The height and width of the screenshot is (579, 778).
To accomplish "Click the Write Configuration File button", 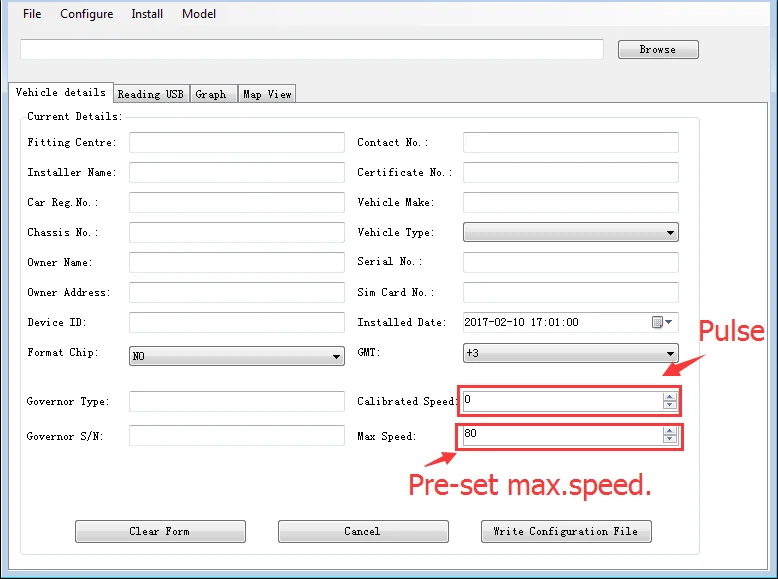I will tap(566, 531).
